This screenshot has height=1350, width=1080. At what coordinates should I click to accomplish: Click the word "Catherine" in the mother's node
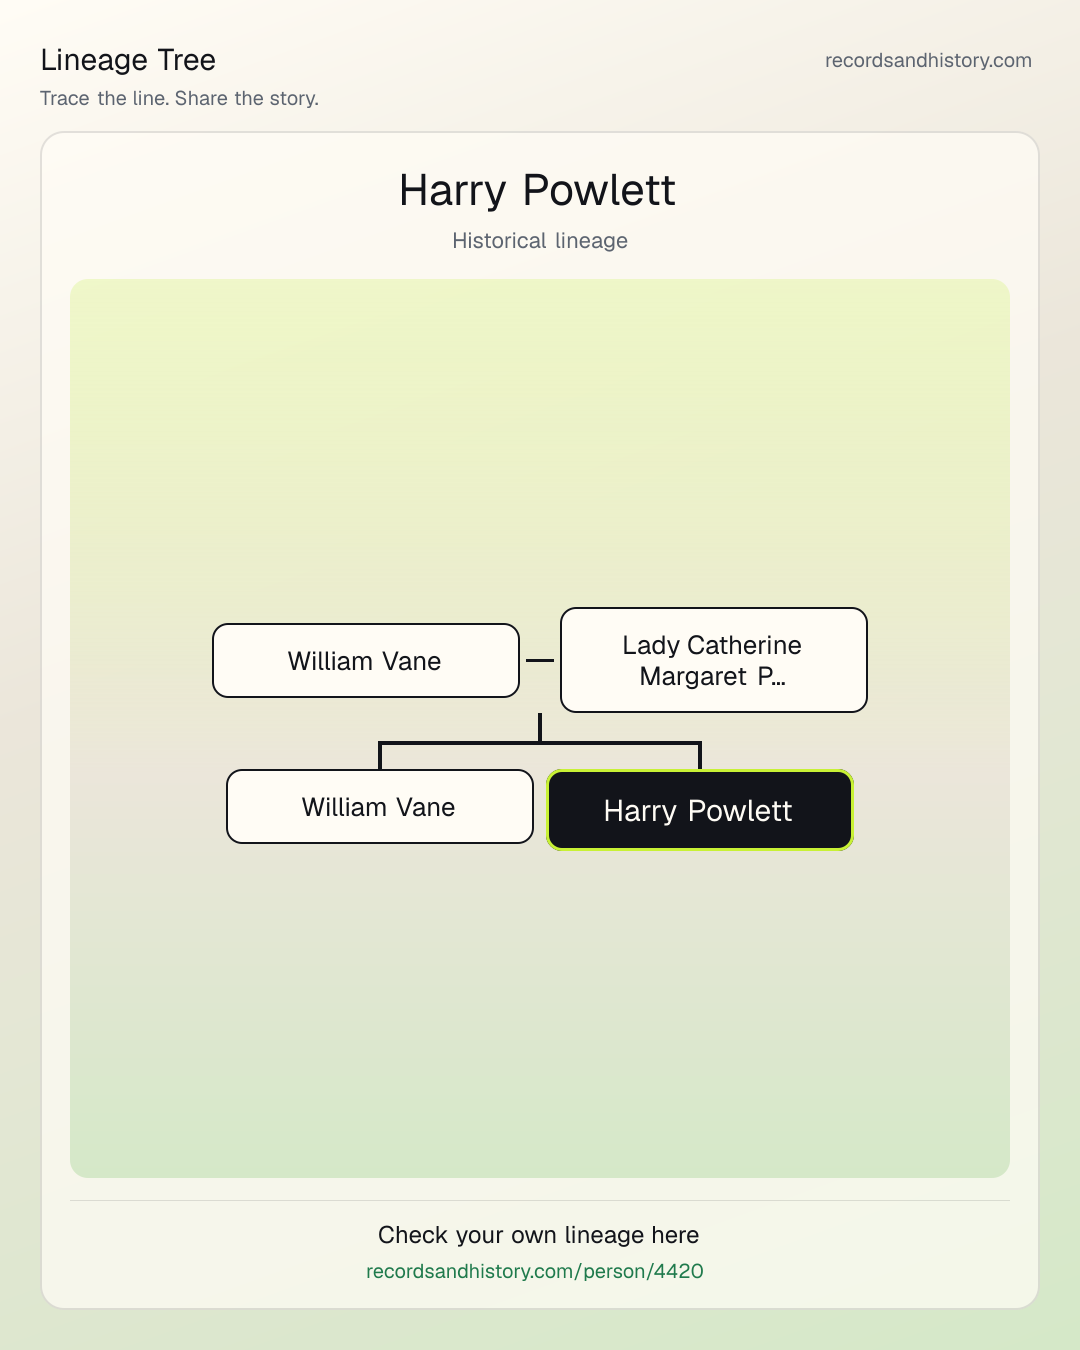click(x=745, y=645)
